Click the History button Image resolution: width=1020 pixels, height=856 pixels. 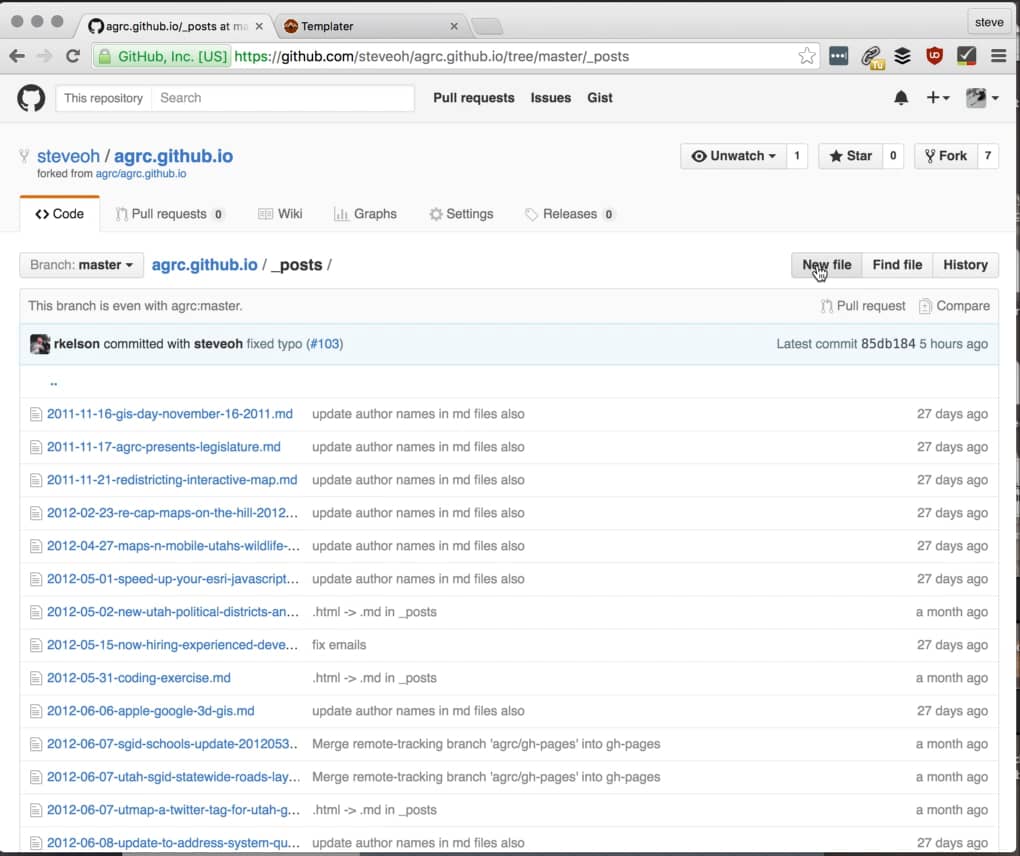965,265
